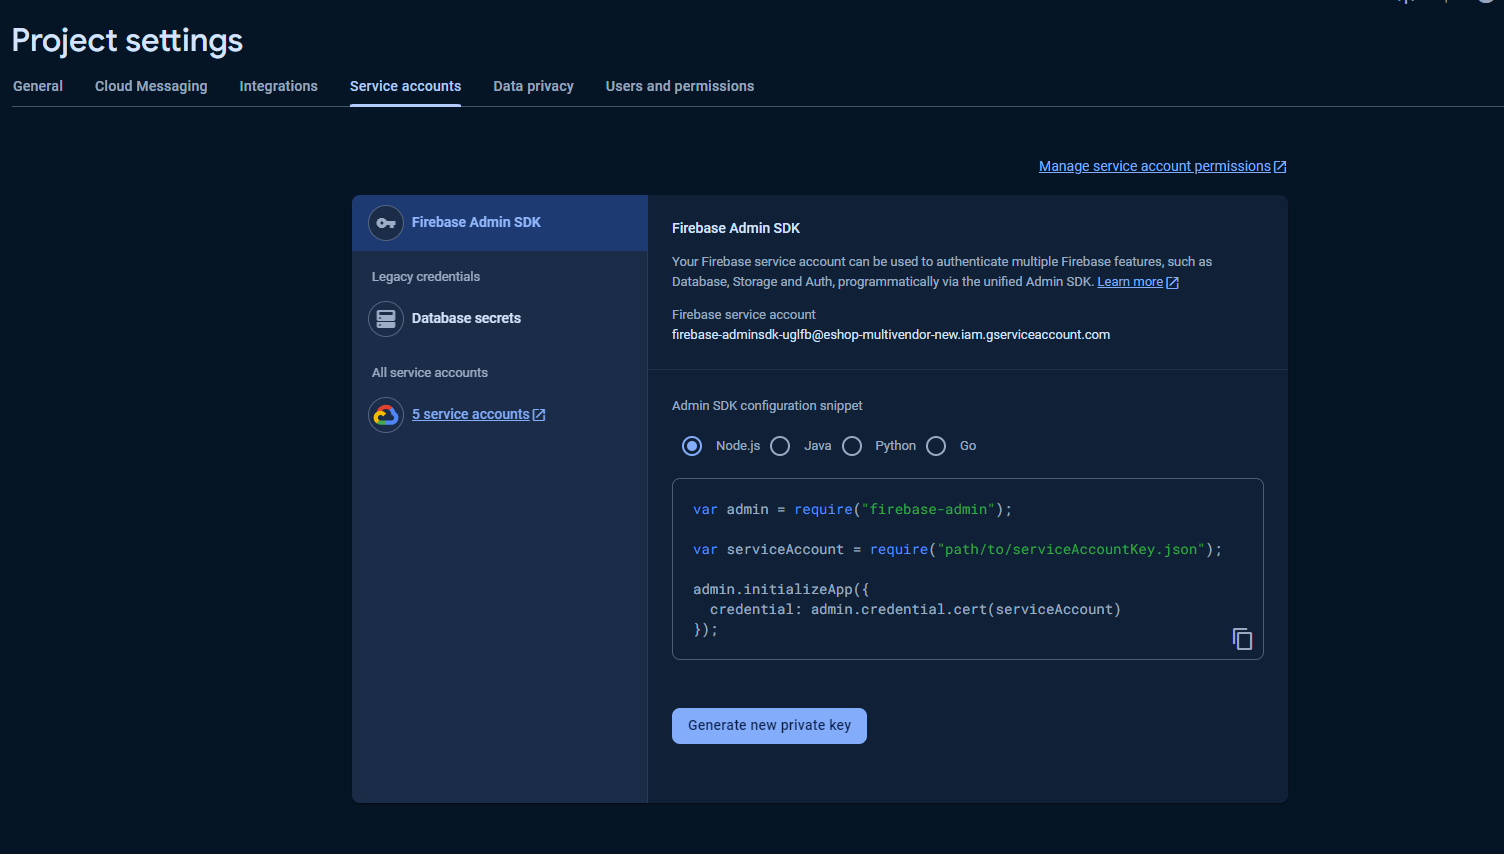Open the Cloud Messaging tab
The image size is (1504, 854).
point(150,86)
